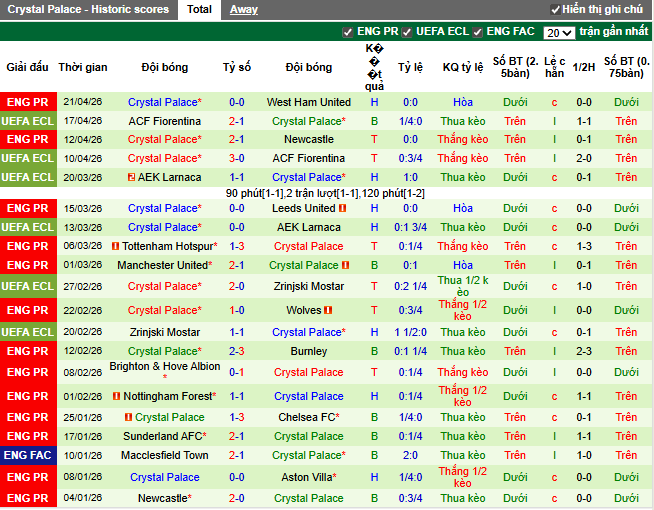Select the Total tab

click(x=199, y=9)
